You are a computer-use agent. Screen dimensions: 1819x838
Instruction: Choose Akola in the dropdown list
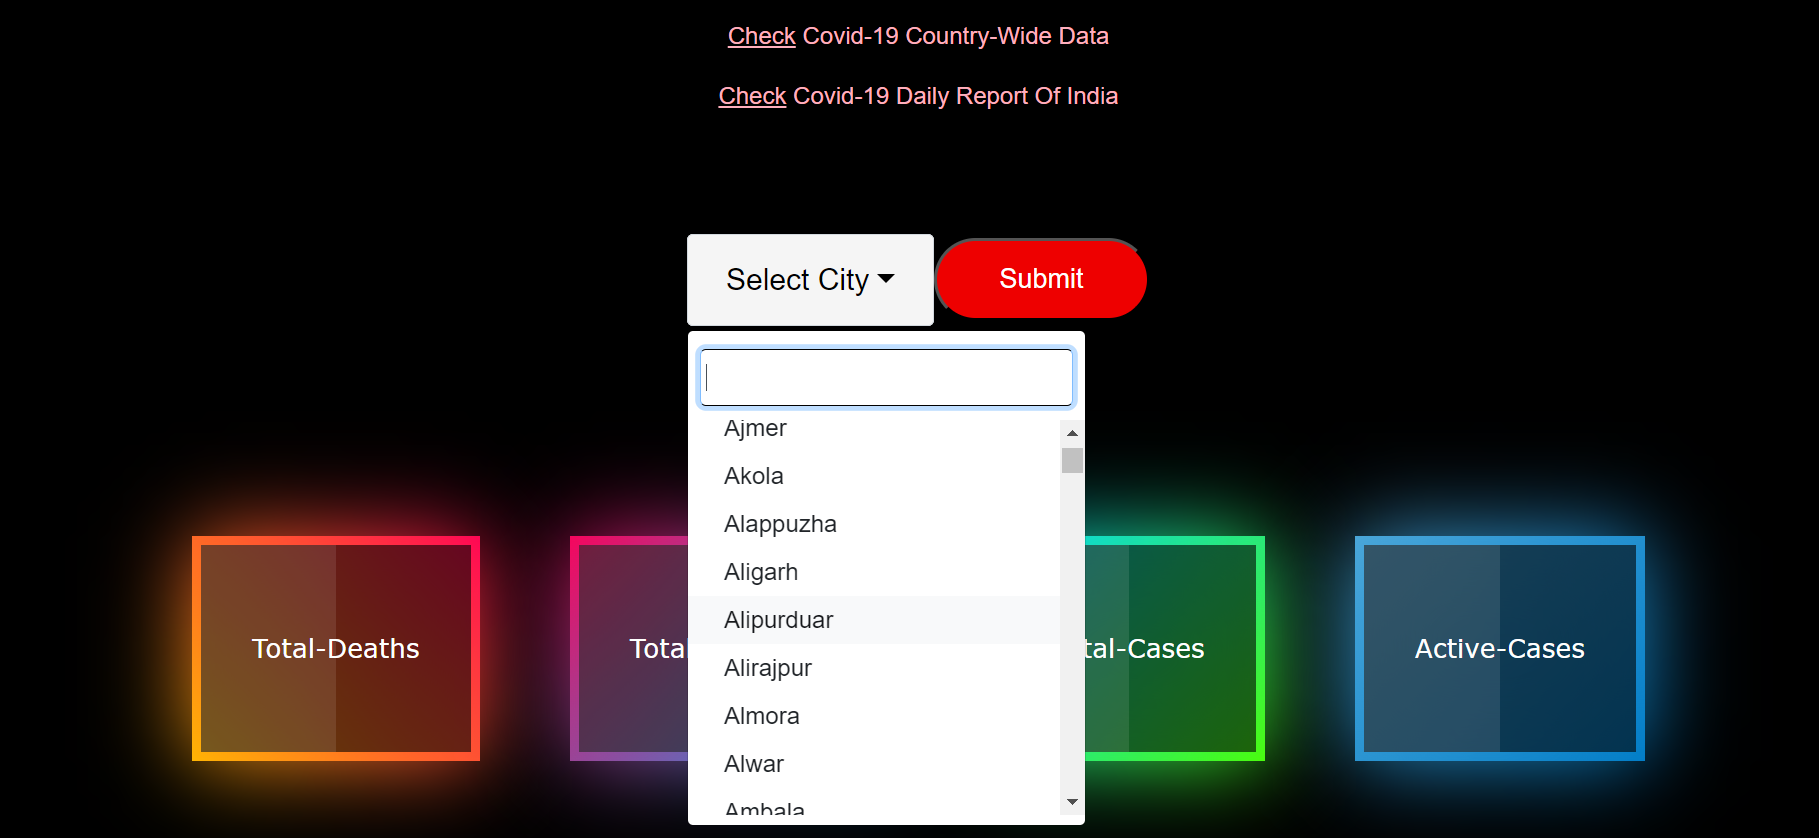coord(754,476)
